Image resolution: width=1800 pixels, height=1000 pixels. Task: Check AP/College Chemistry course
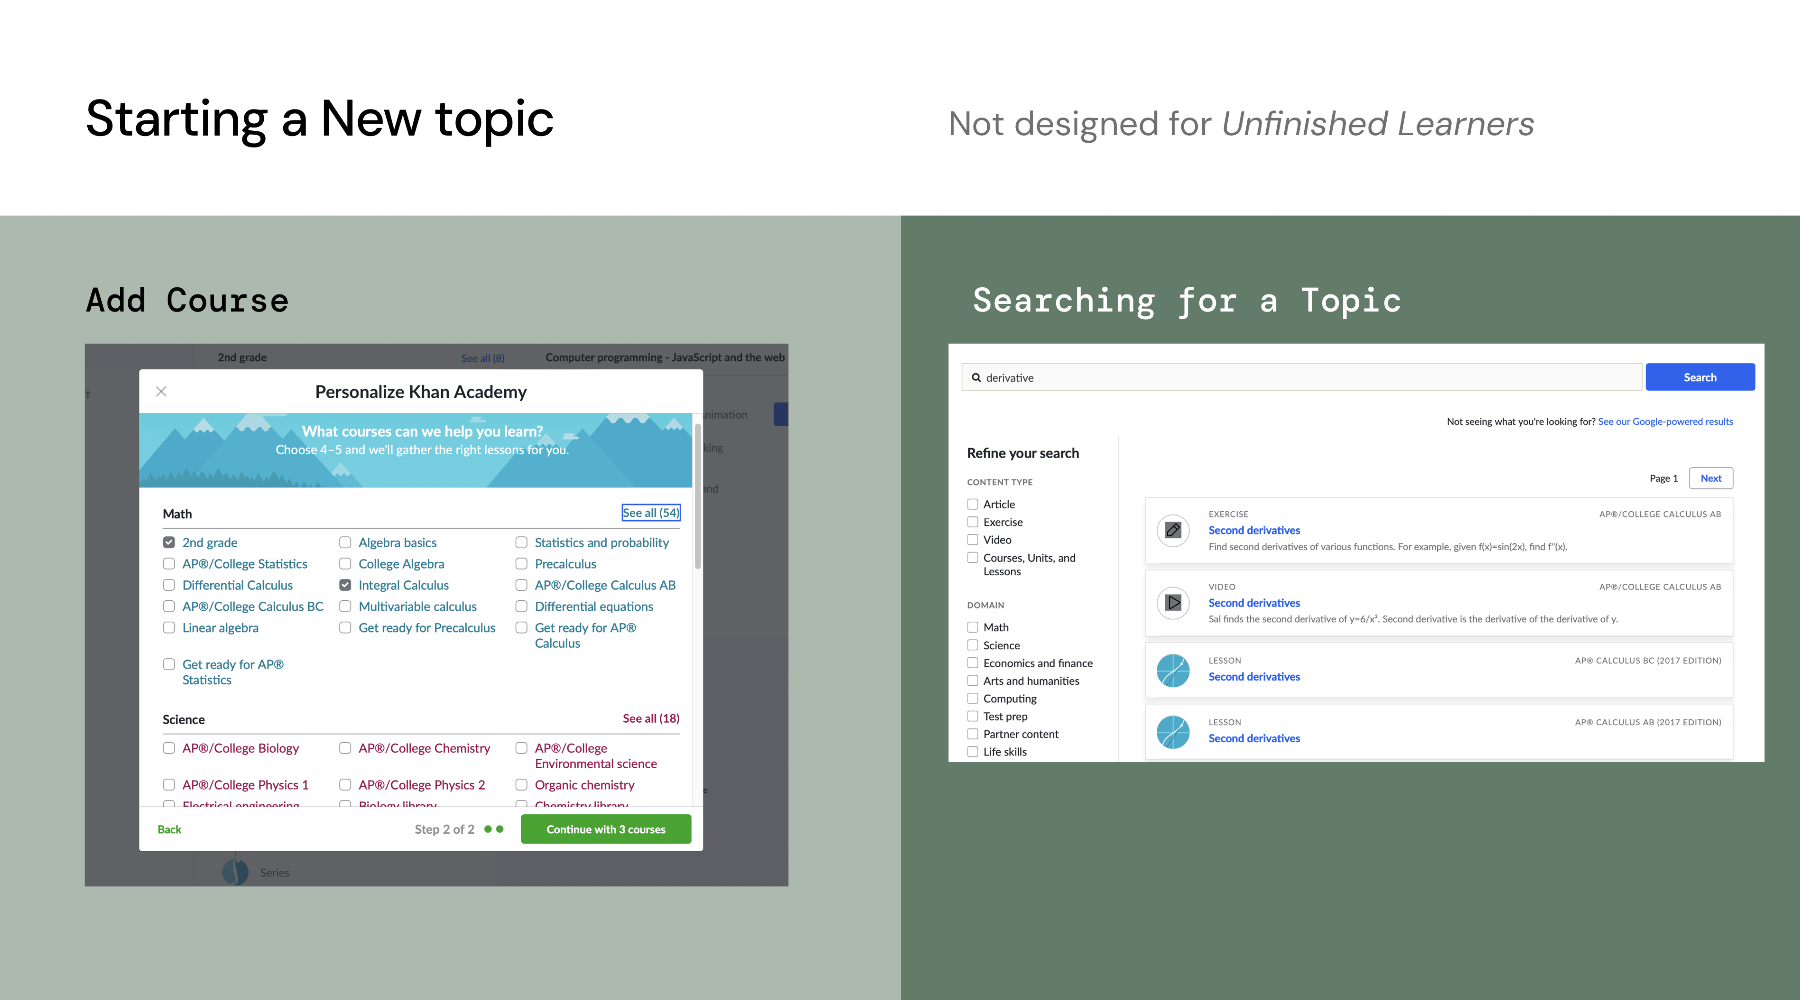click(x=345, y=748)
